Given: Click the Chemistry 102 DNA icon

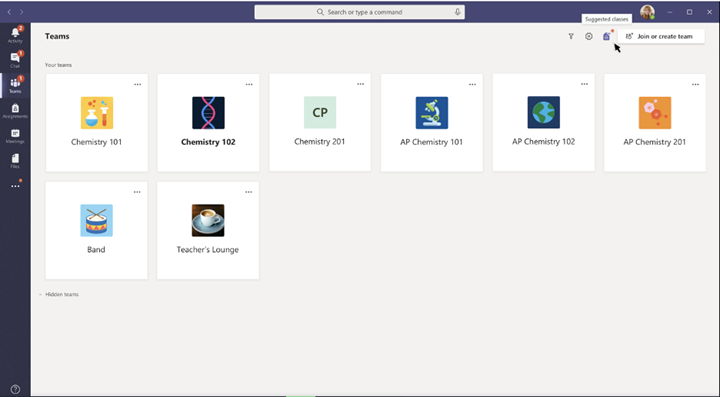Looking at the screenshot, I should click(208, 112).
